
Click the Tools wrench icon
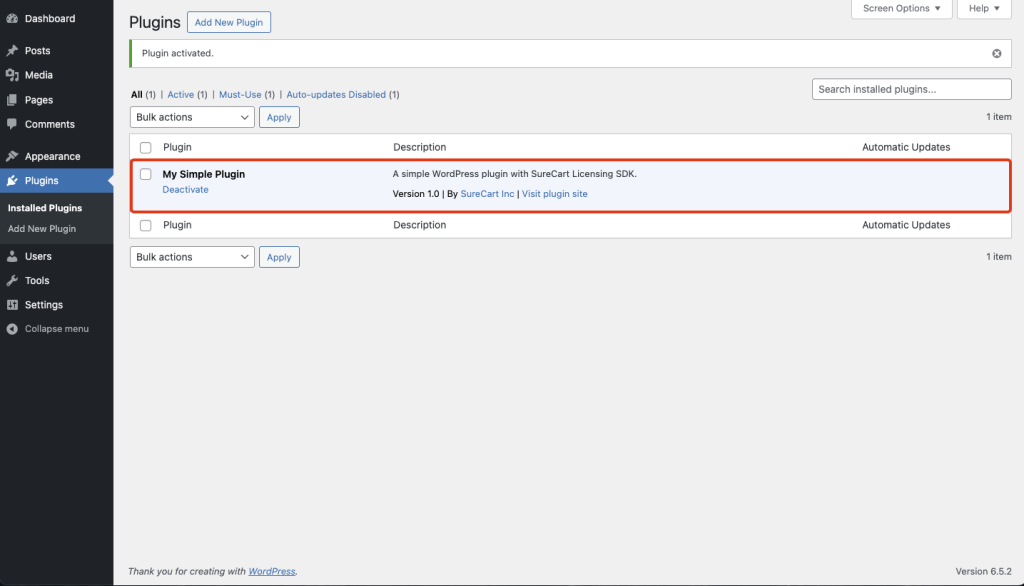click(12, 281)
